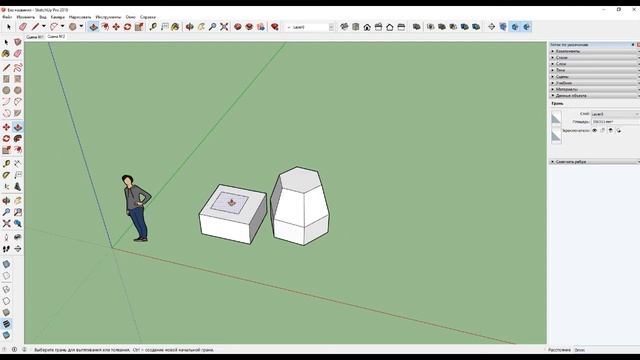Choose the Protractor tool in left toolbar

coord(6,175)
